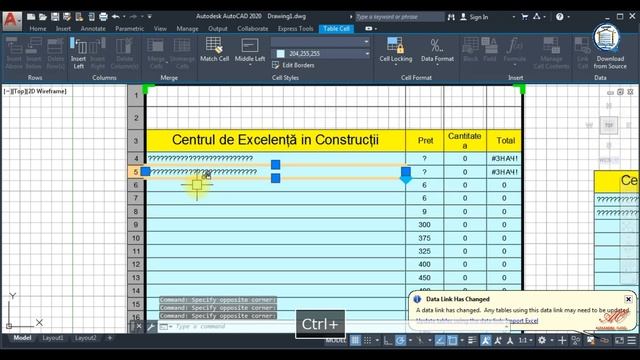Screen dimensions: 640x360
Task: Click the Pret header cell
Action: pos(424,140)
